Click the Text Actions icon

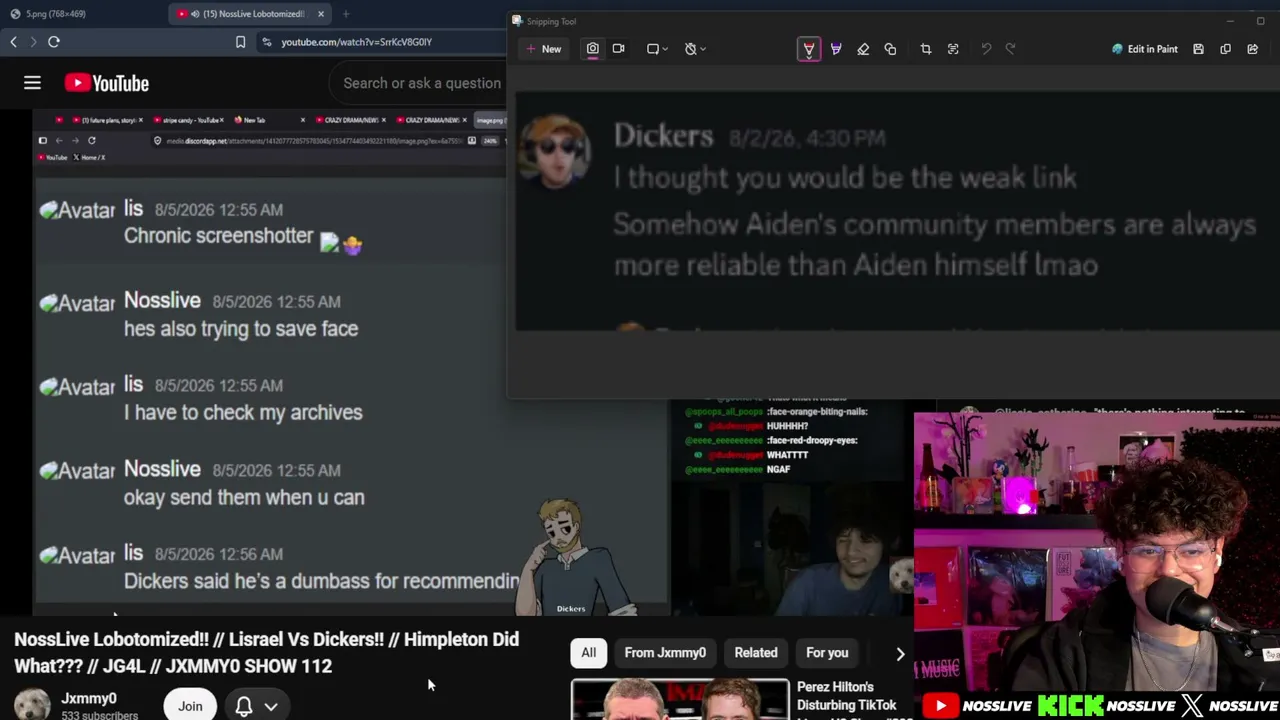pos(953,49)
